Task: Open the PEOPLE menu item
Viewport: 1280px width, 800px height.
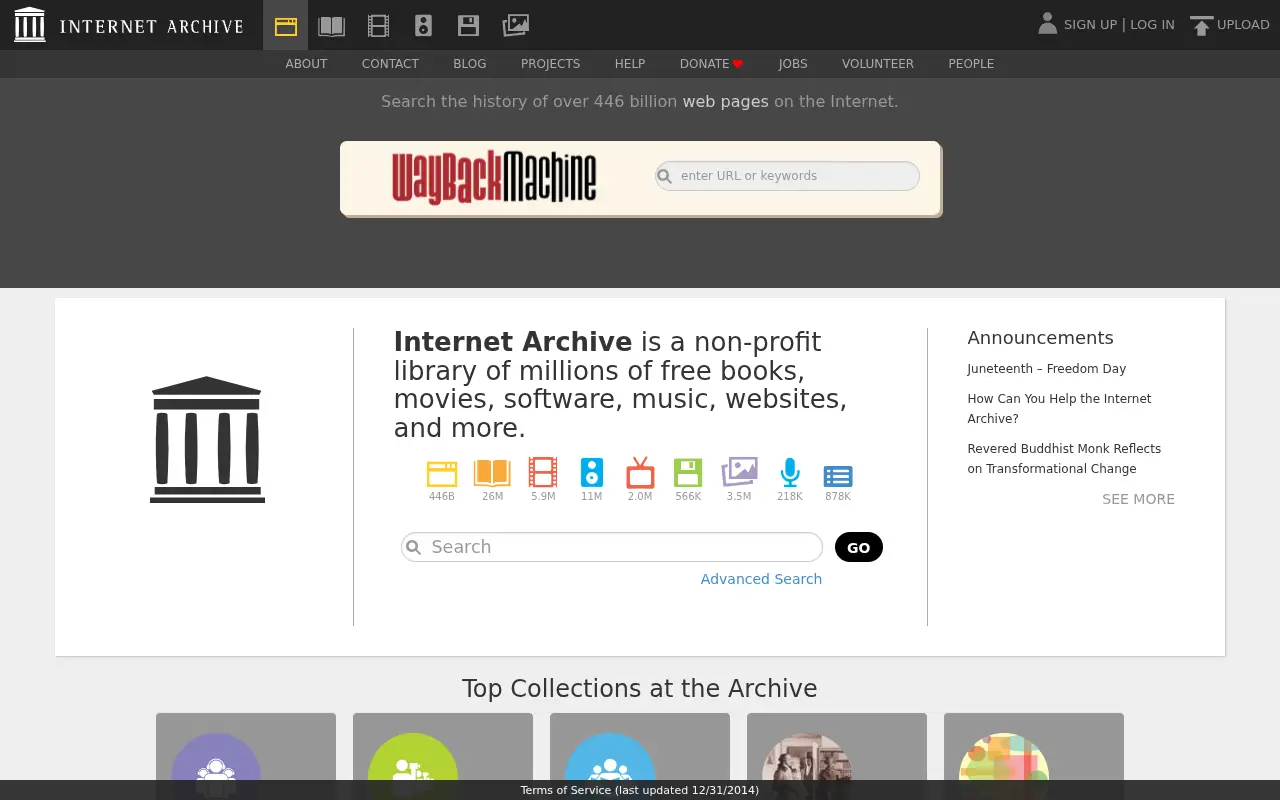Action: [x=971, y=64]
